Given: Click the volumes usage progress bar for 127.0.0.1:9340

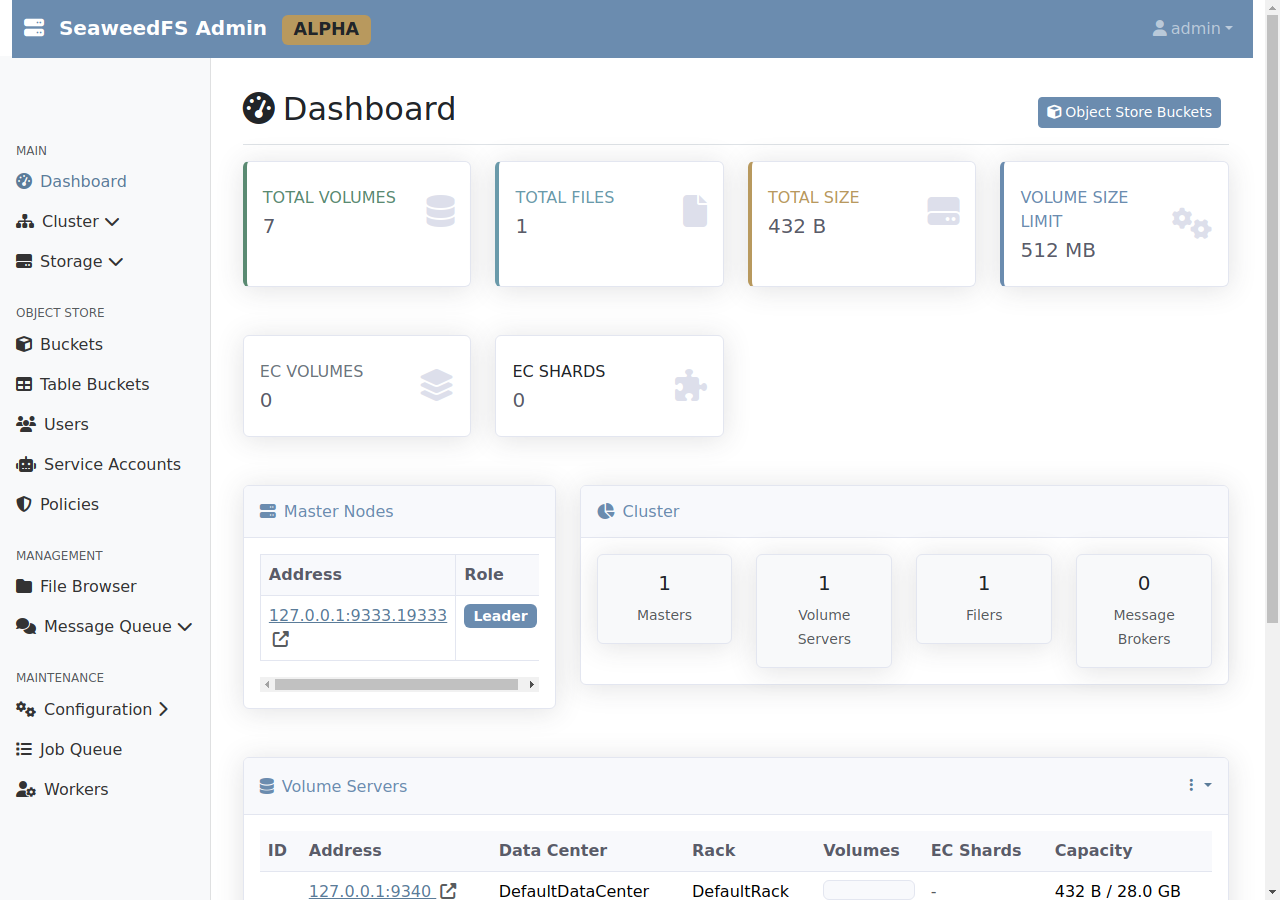Looking at the screenshot, I should [x=869, y=890].
